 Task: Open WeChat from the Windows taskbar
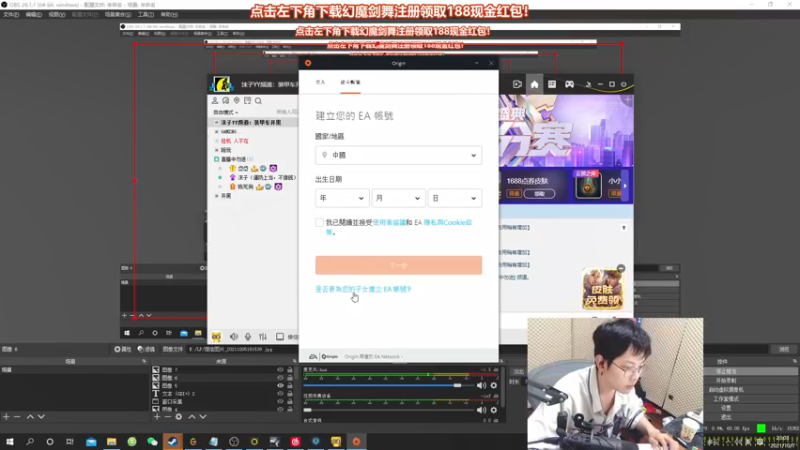point(152,441)
